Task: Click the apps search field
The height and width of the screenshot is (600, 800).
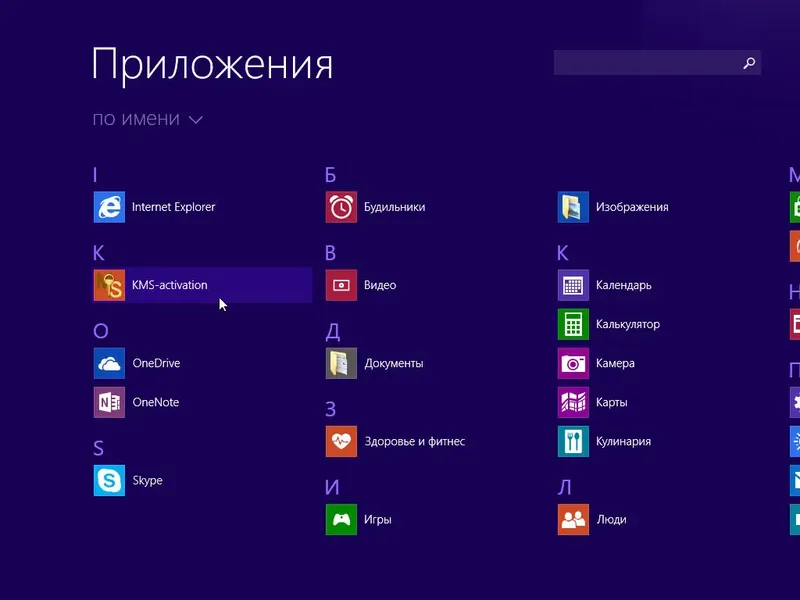Action: point(655,62)
